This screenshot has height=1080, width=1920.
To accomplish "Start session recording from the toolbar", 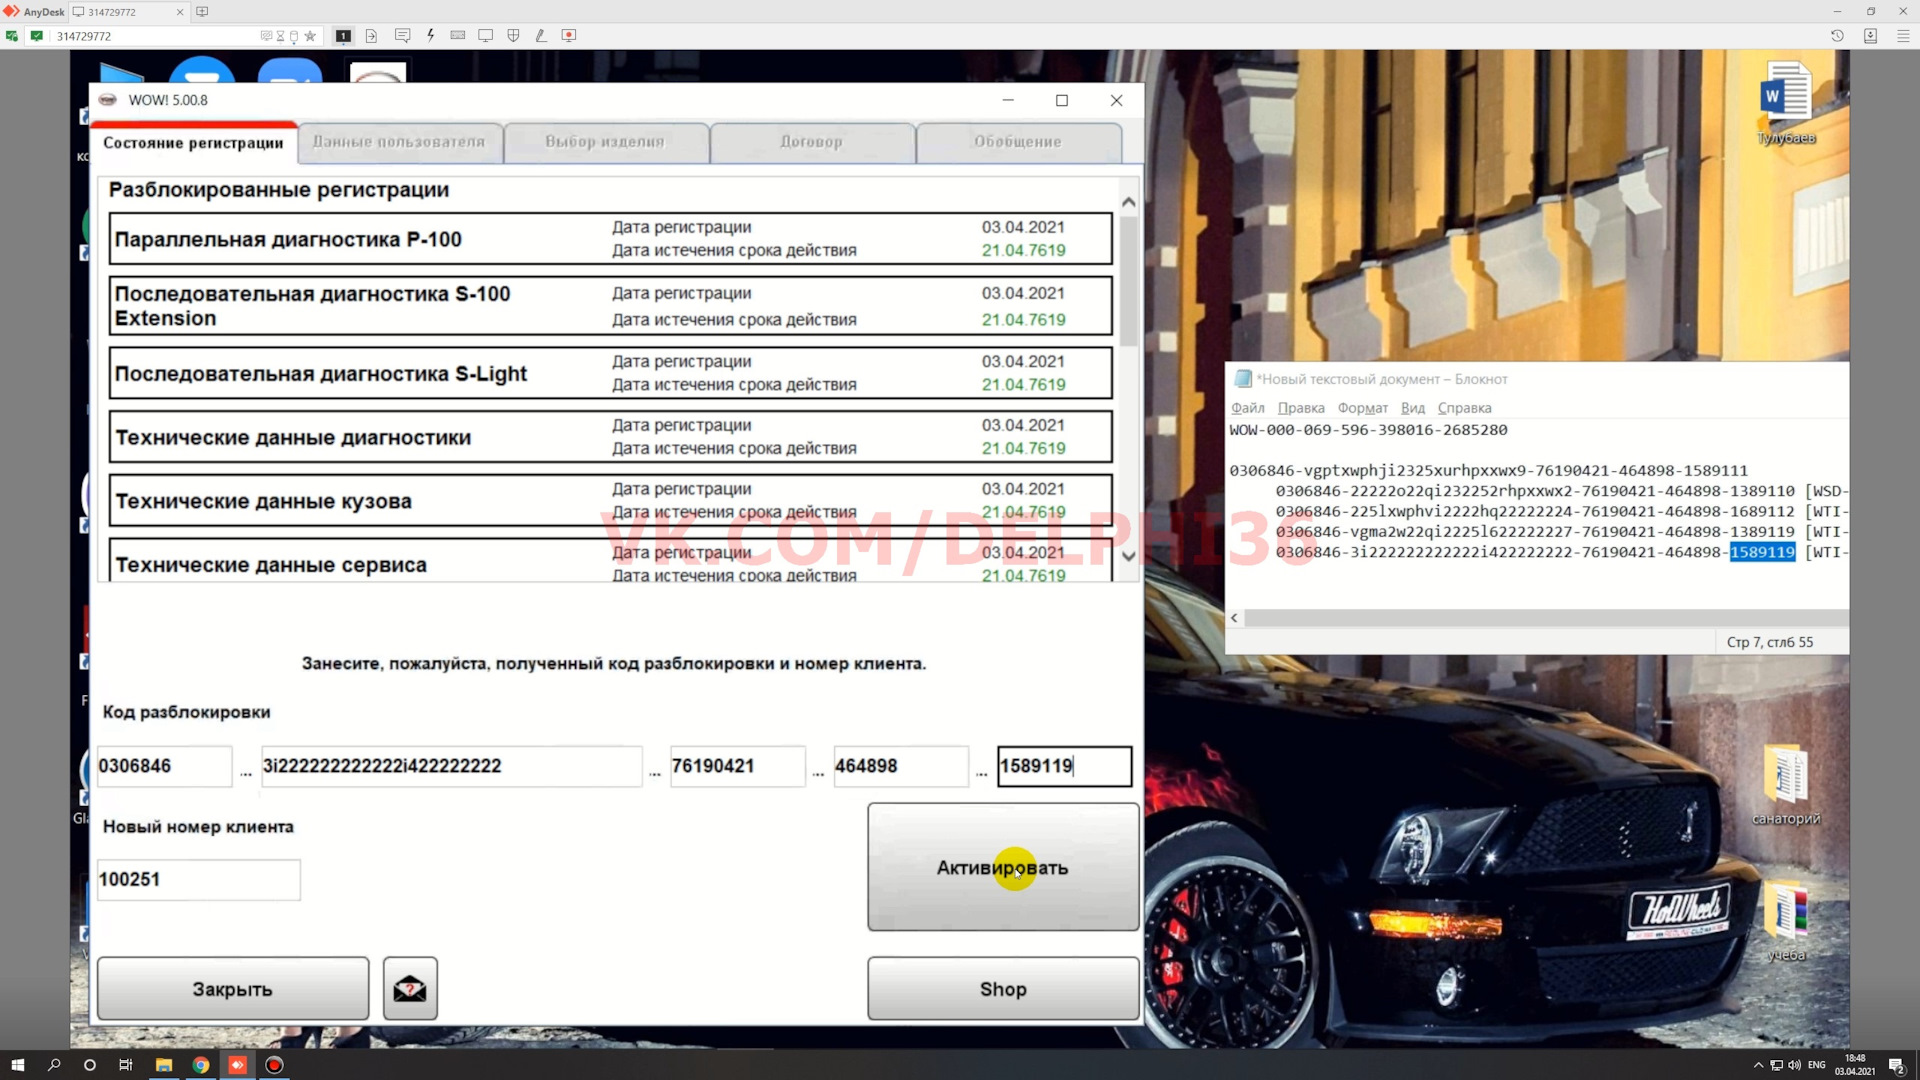I will (x=569, y=35).
